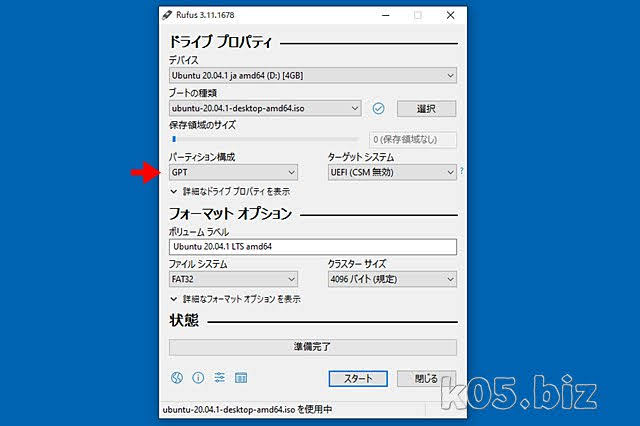Click the 閉じる button
640x426 pixels.
click(426, 379)
